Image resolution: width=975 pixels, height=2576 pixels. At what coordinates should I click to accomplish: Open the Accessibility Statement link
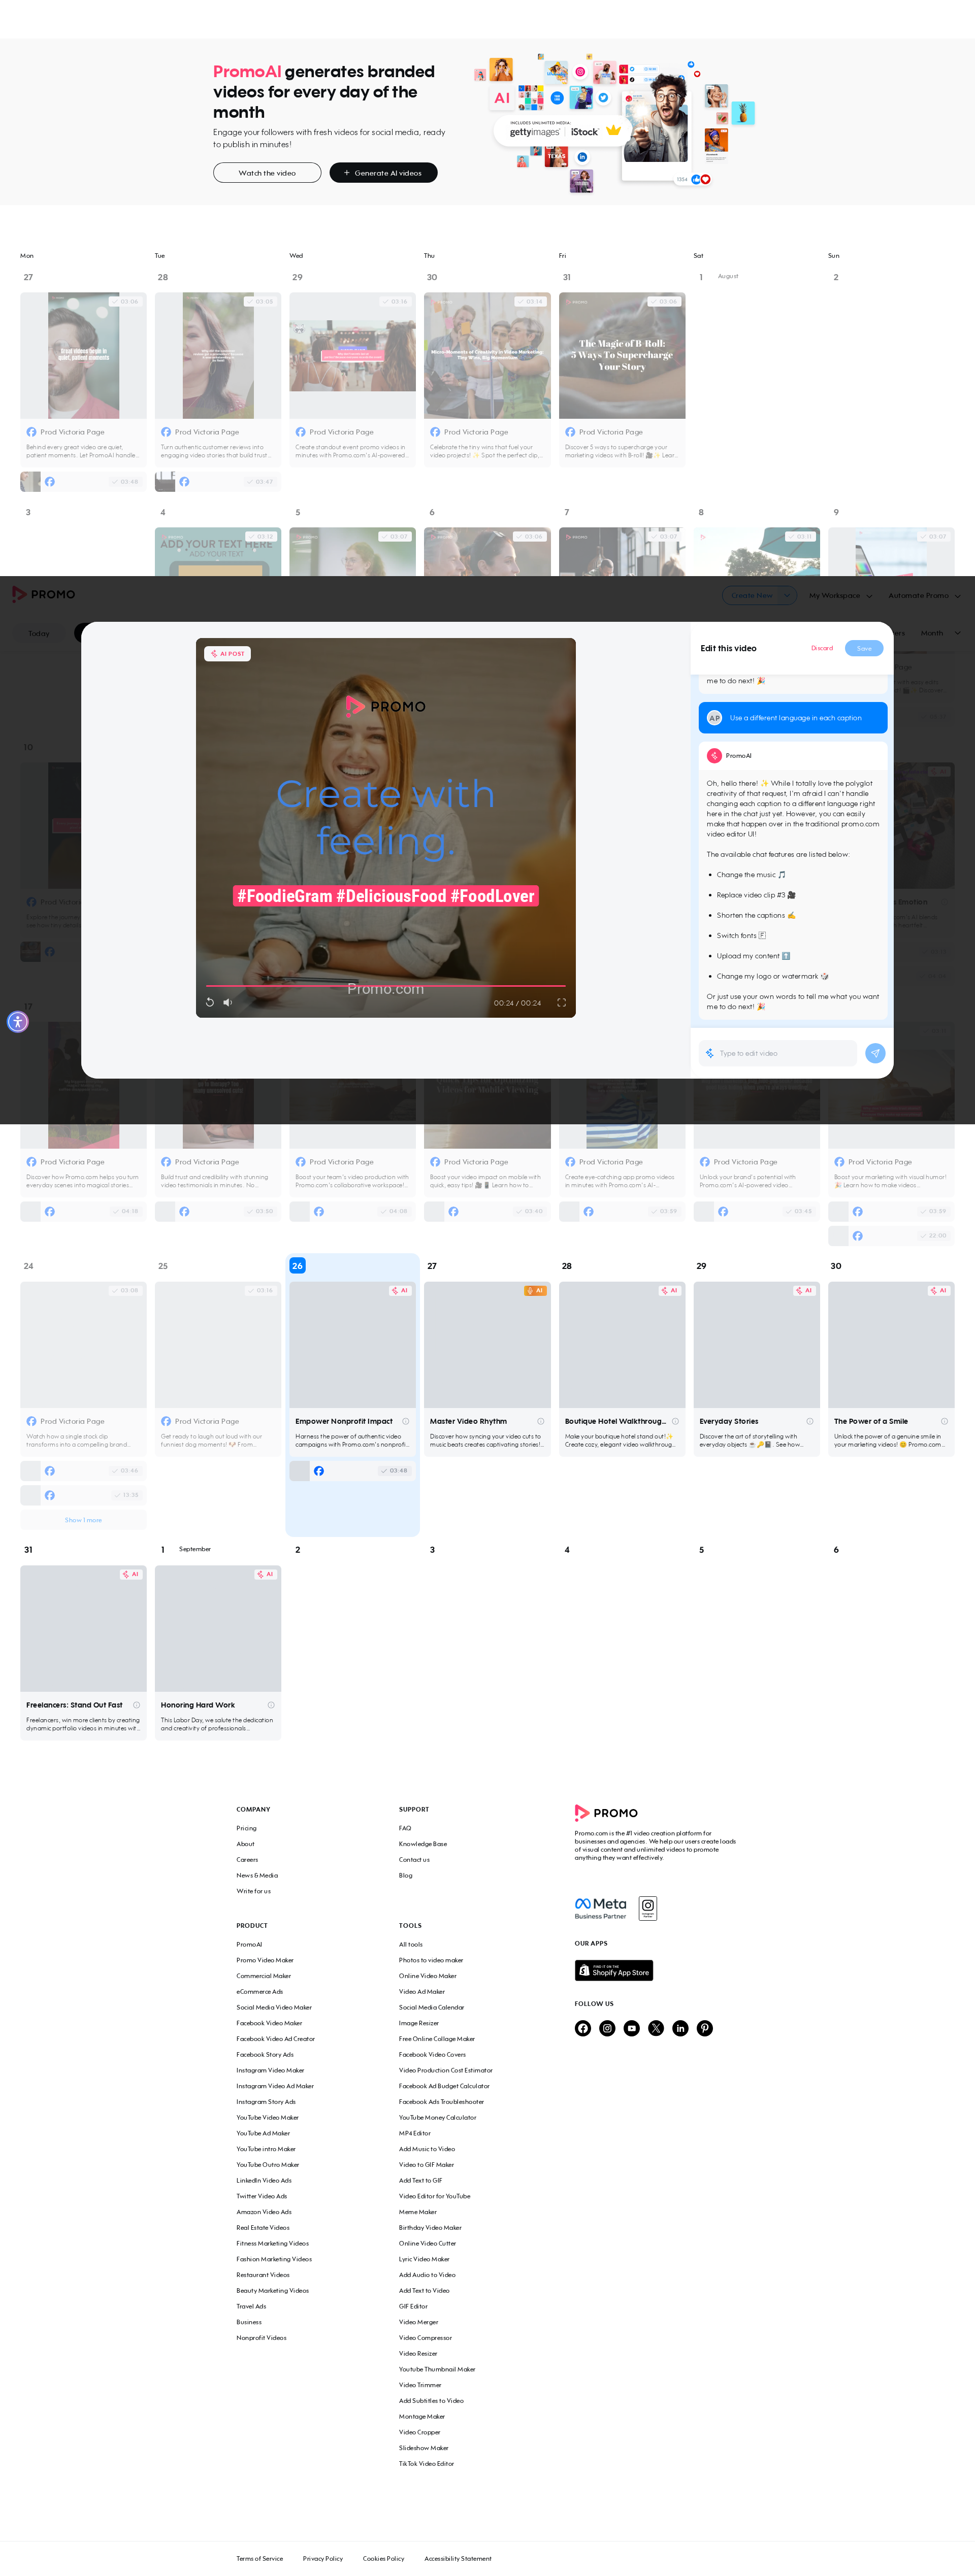click(458, 2558)
